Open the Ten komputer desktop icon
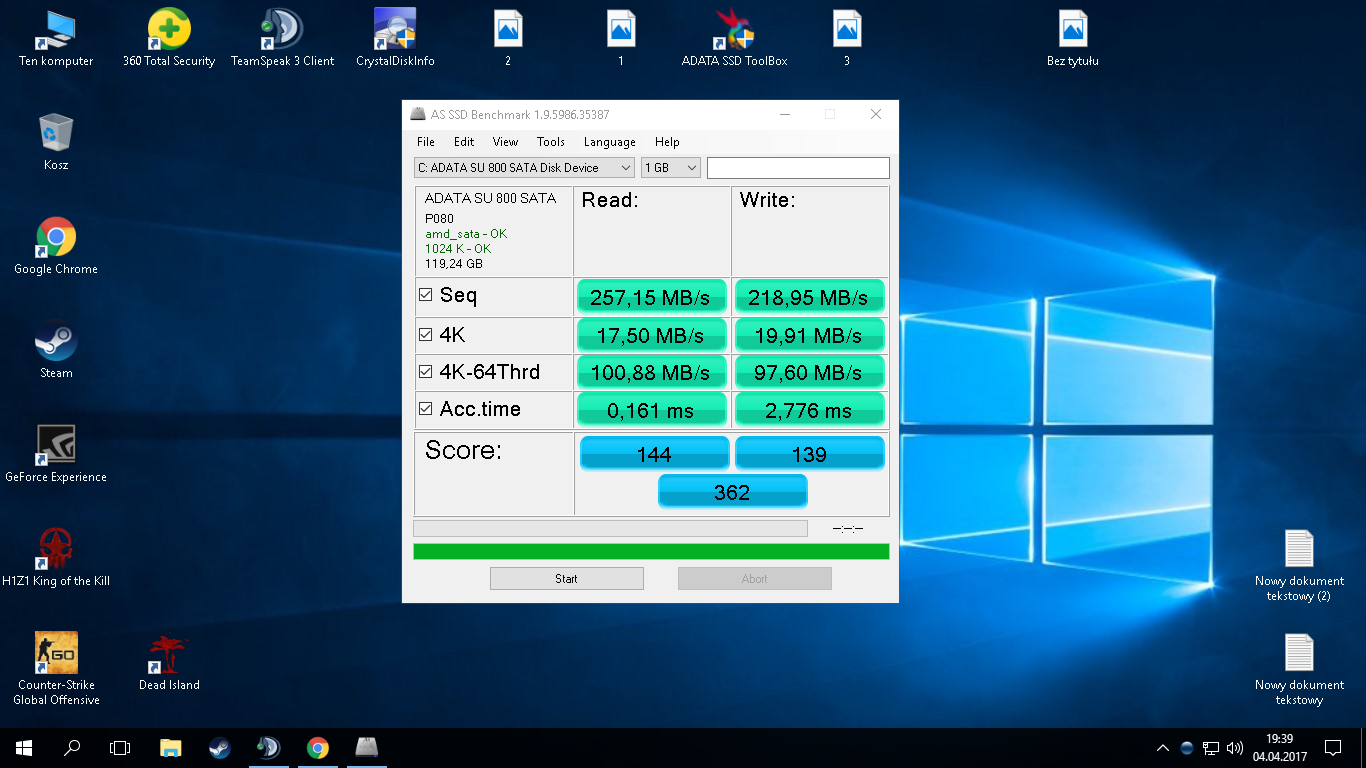 [56, 39]
